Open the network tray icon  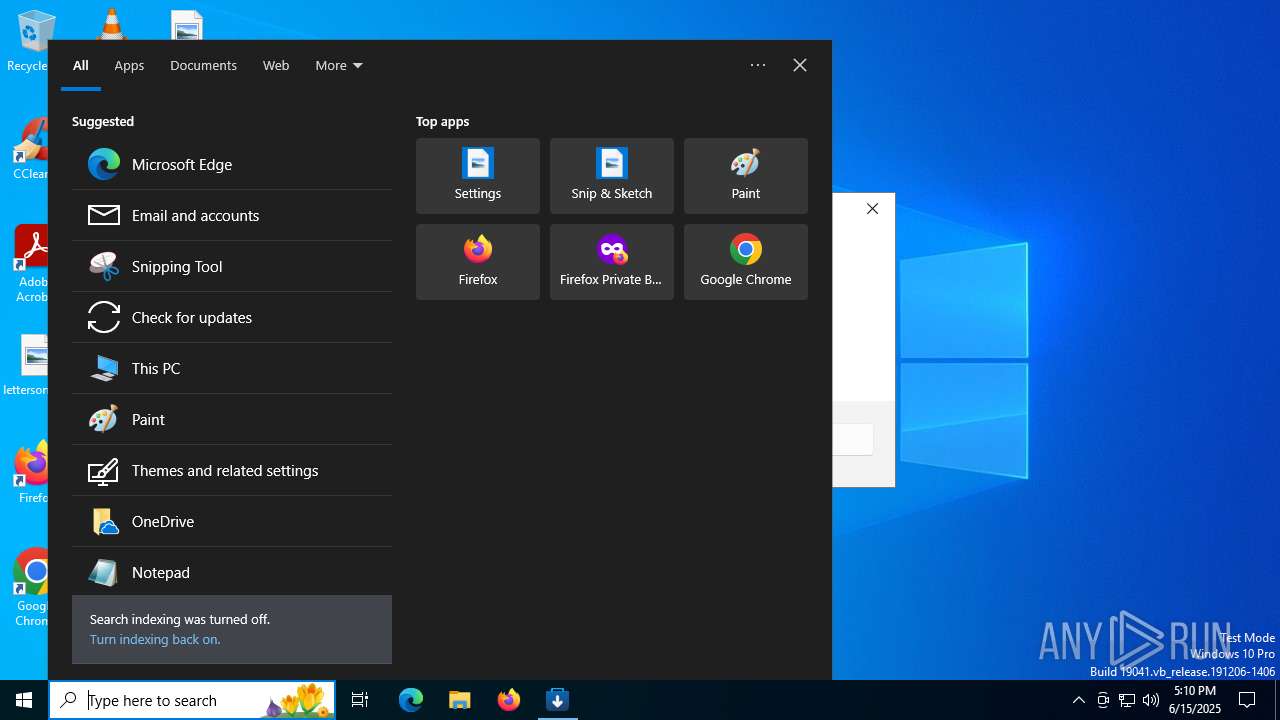pos(1127,700)
